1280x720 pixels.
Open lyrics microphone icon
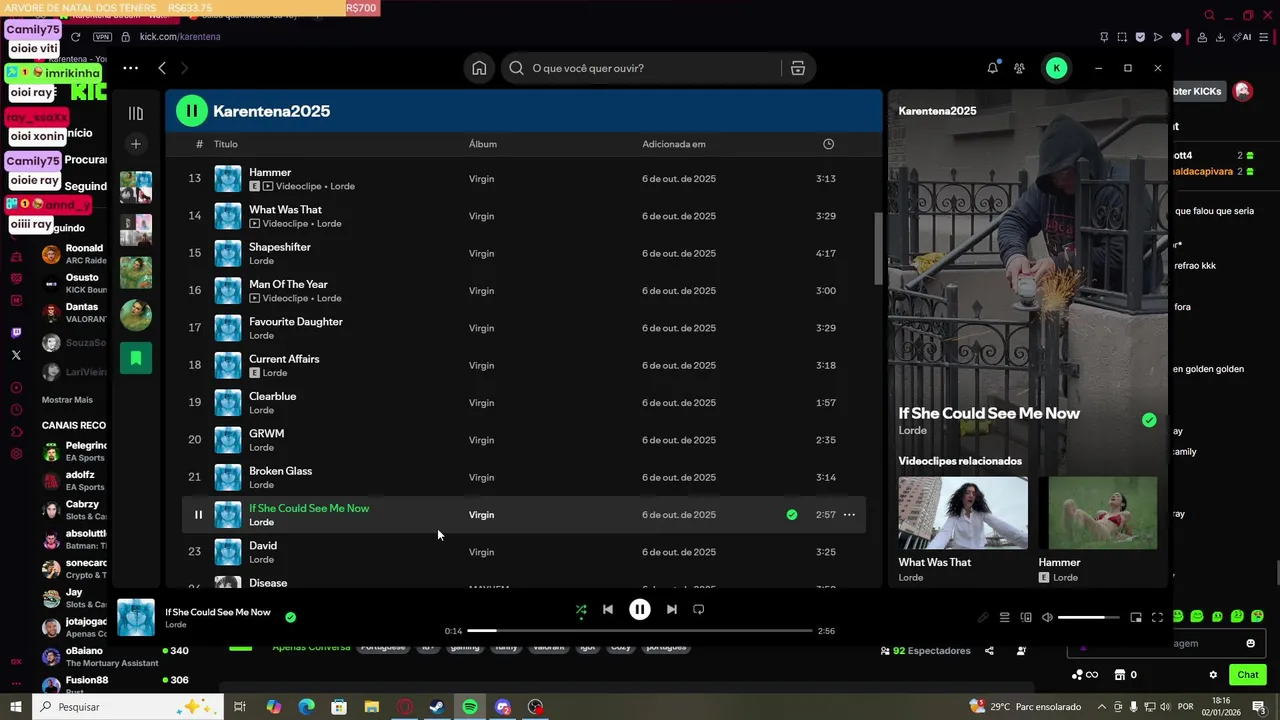click(x=983, y=618)
